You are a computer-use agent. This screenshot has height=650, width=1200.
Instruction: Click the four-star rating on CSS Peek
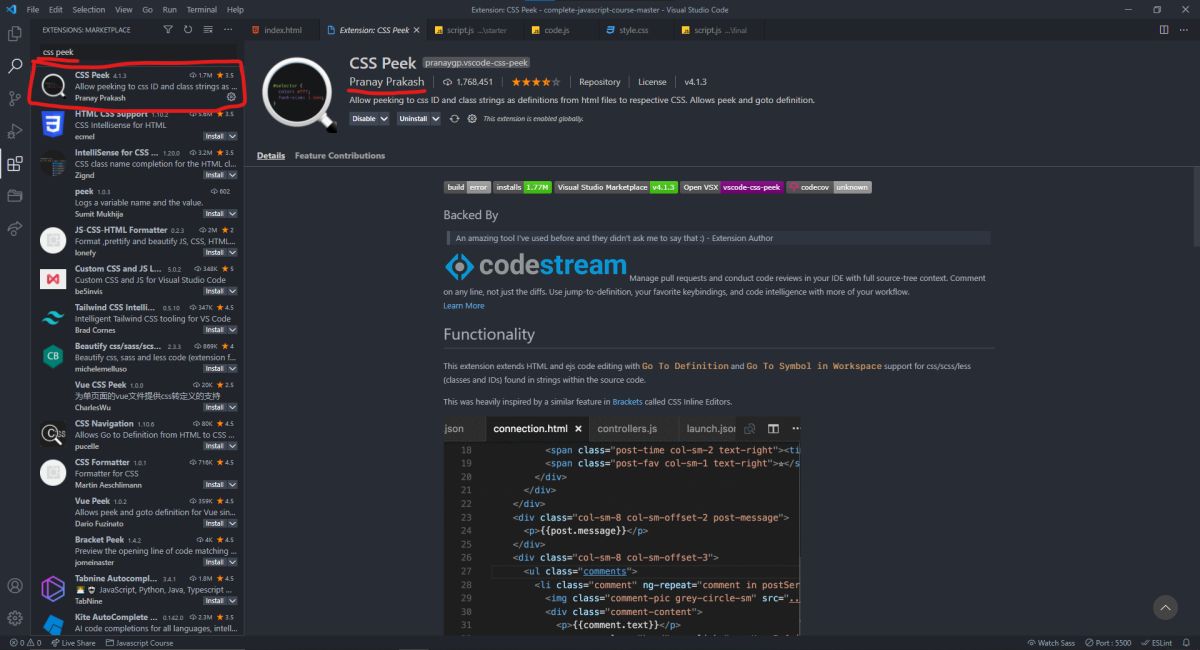535,82
